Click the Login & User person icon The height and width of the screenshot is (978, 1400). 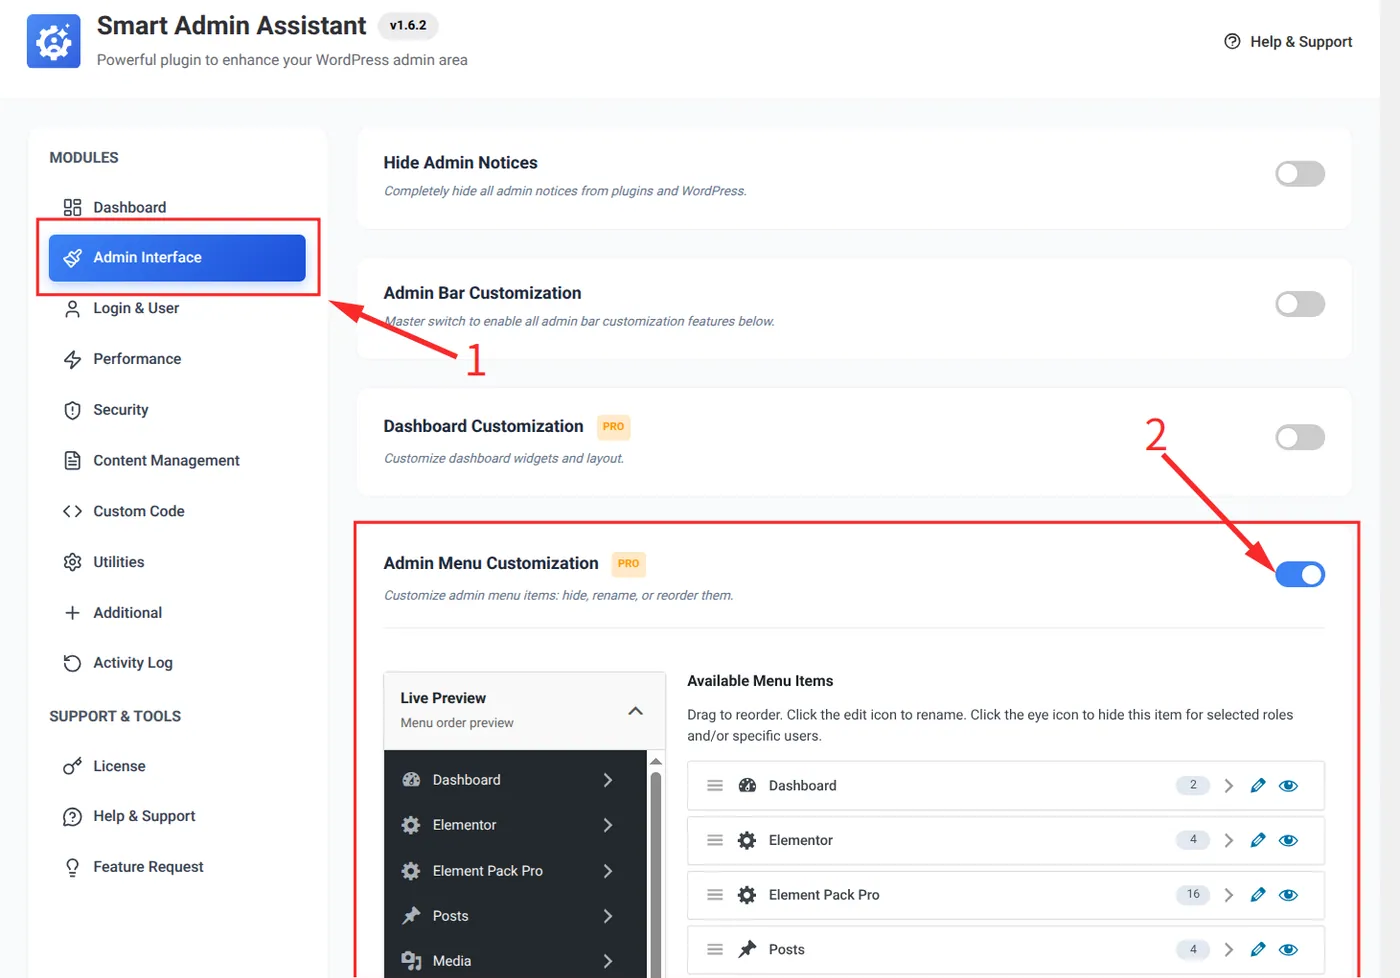click(x=72, y=309)
